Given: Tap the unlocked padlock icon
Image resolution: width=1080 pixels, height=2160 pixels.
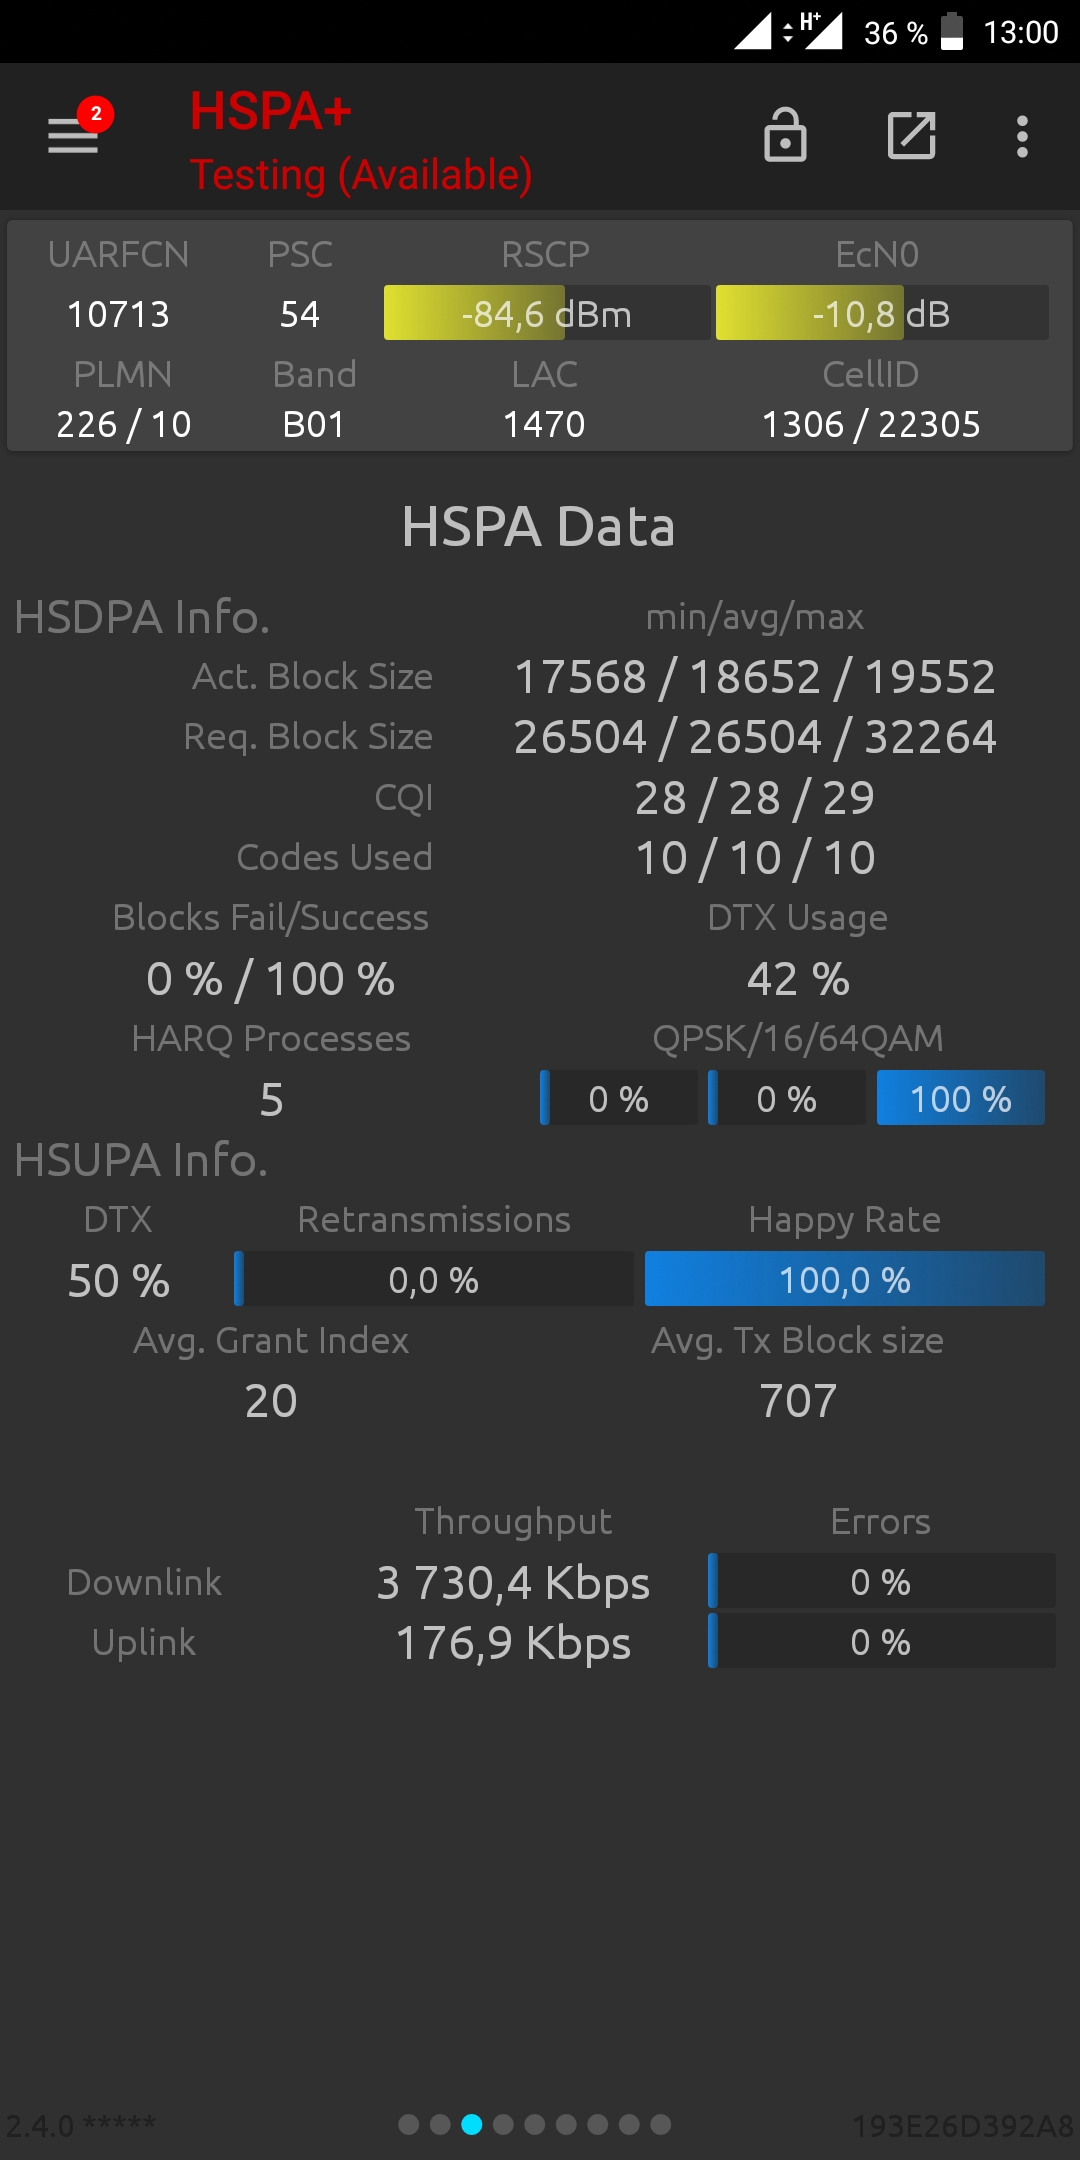Looking at the screenshot, I should point(785,135).
